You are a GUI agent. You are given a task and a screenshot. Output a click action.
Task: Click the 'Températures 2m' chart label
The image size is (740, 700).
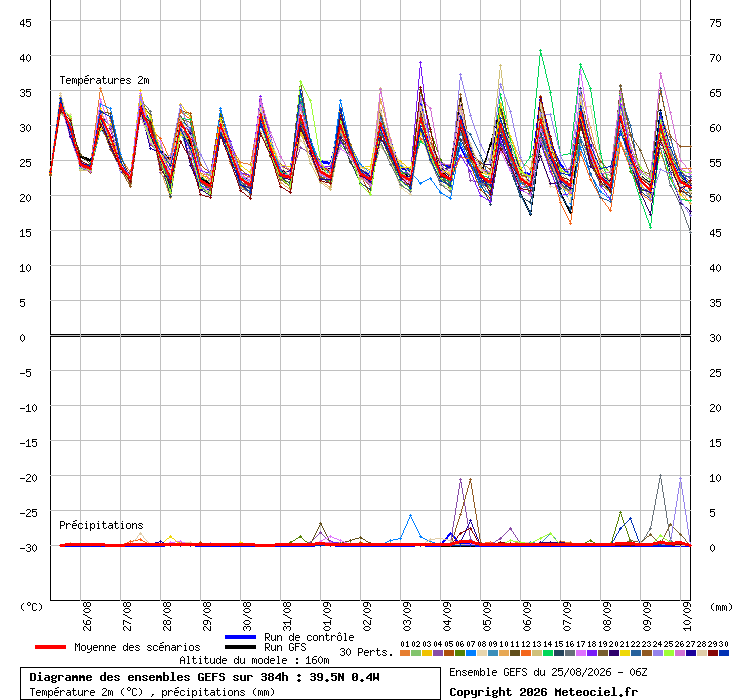(x=104, y=80)
